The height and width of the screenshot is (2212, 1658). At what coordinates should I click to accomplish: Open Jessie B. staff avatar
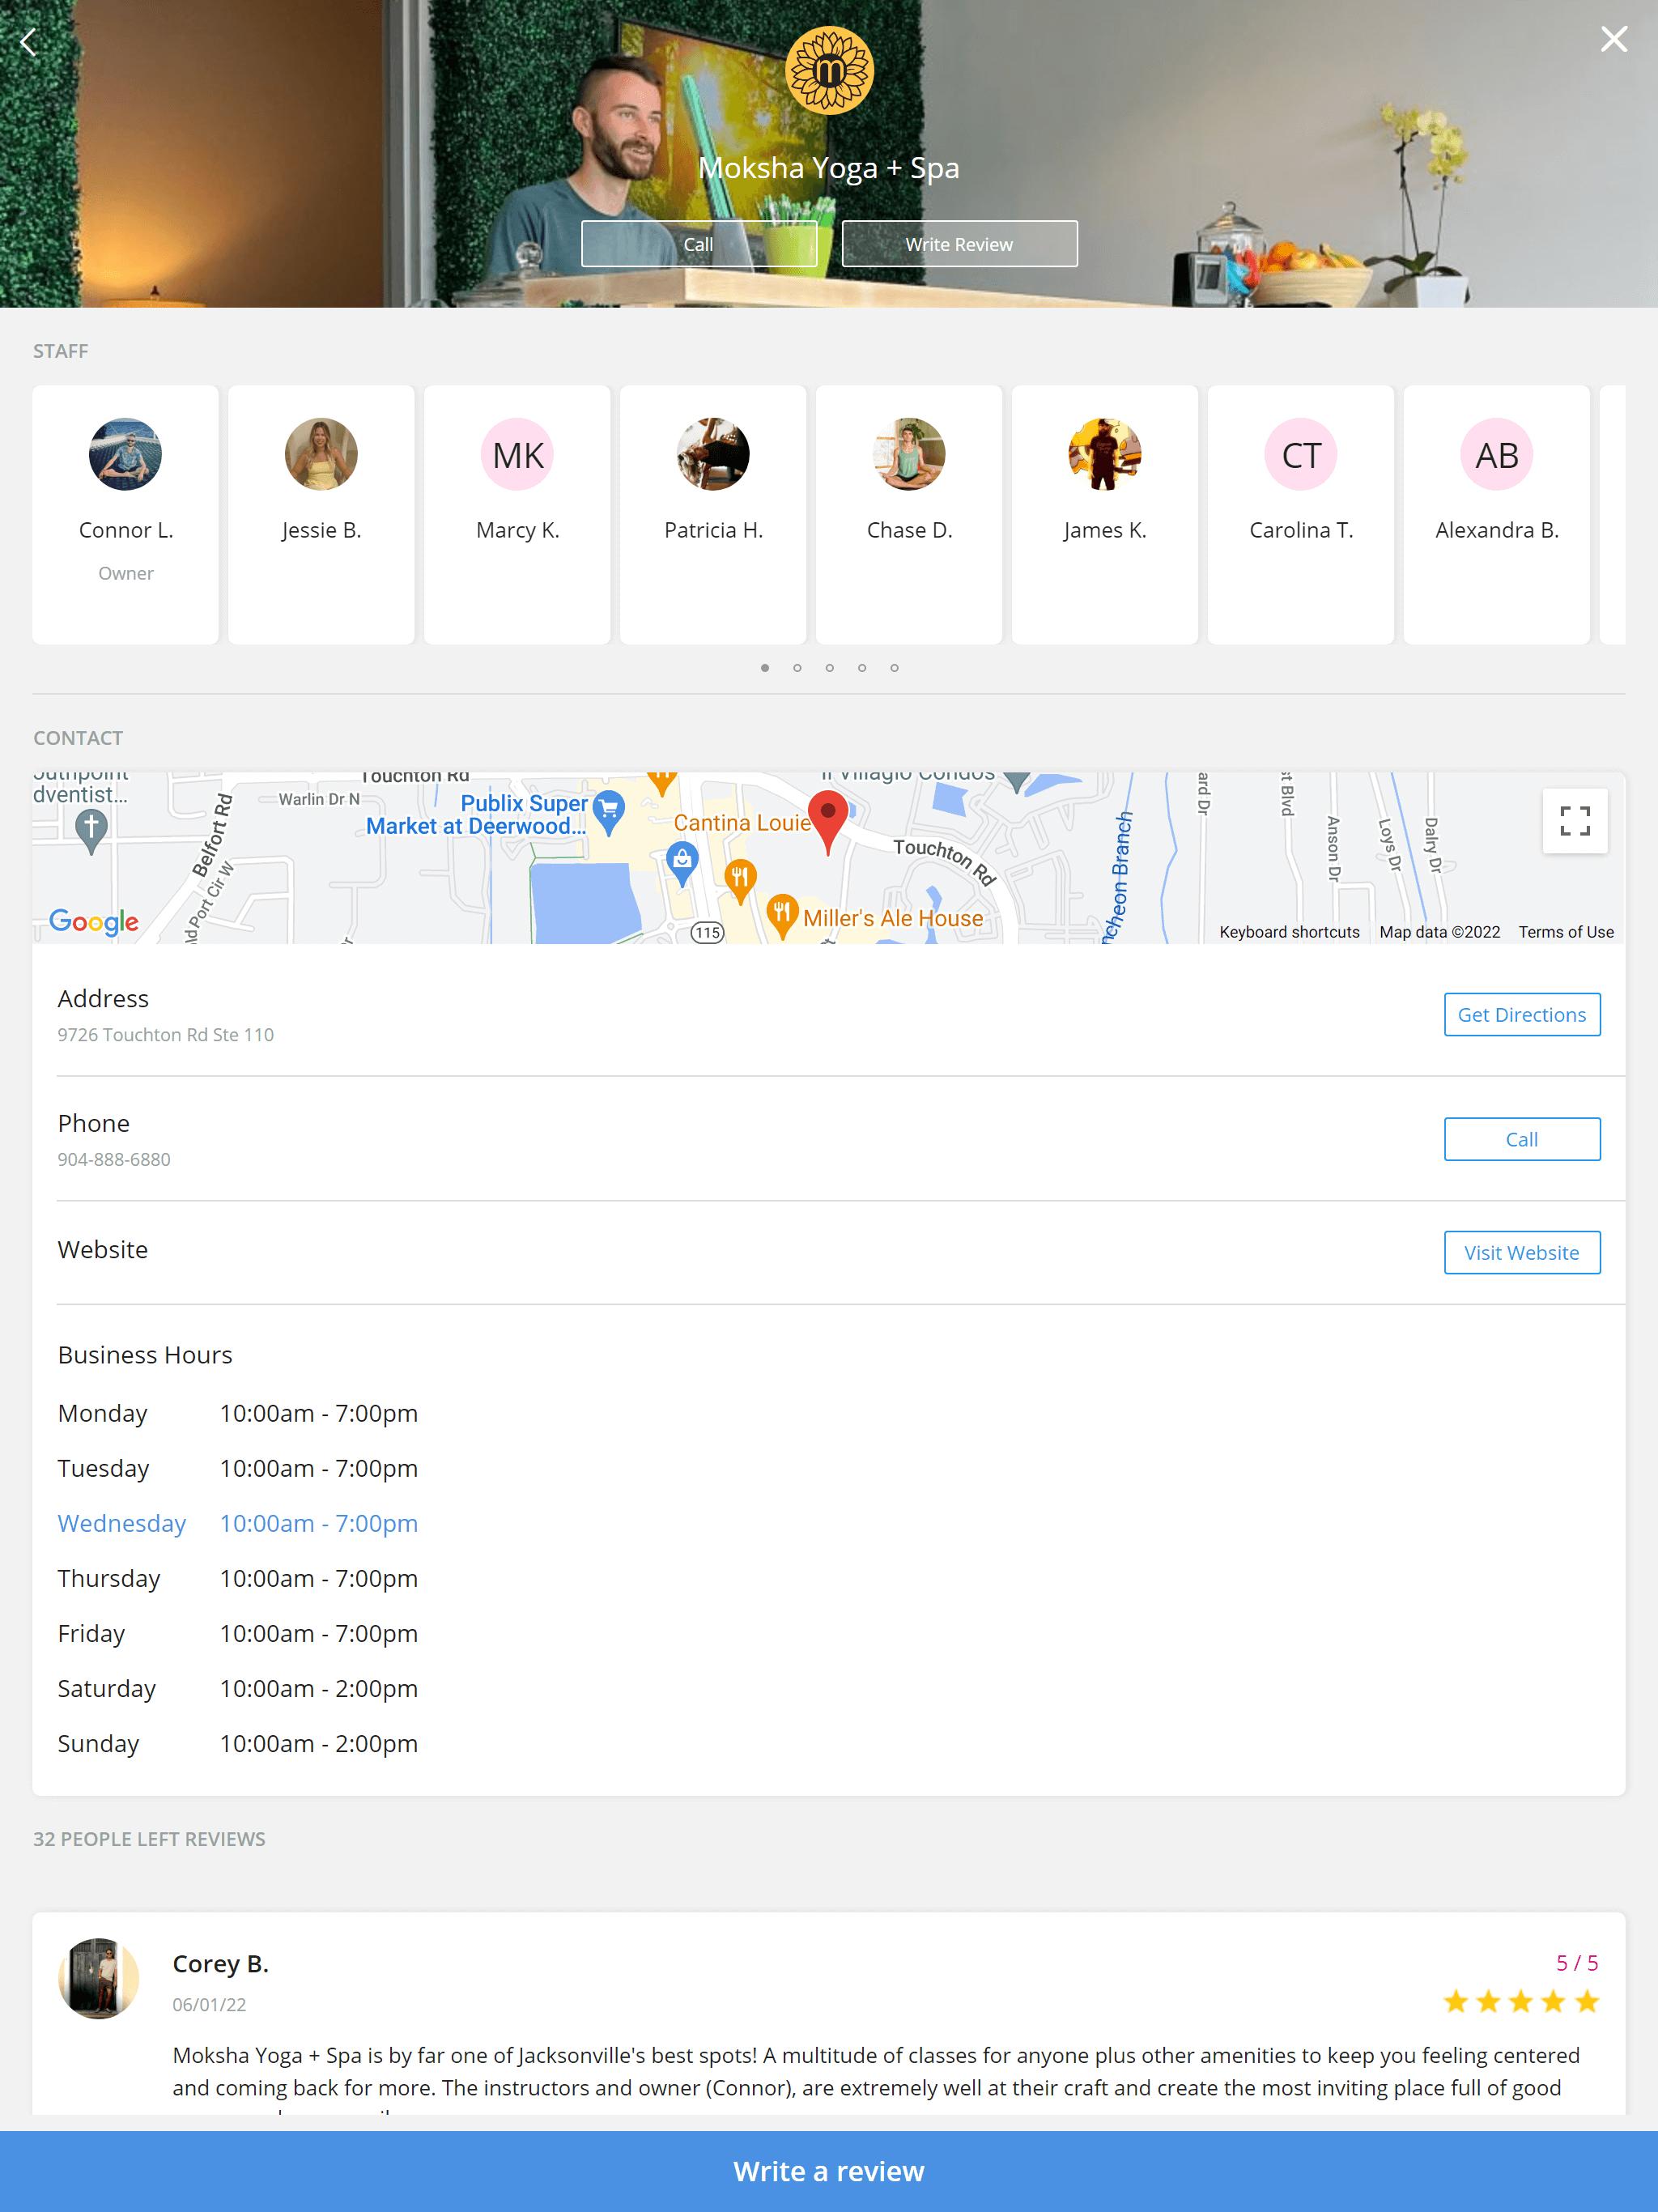321,454
